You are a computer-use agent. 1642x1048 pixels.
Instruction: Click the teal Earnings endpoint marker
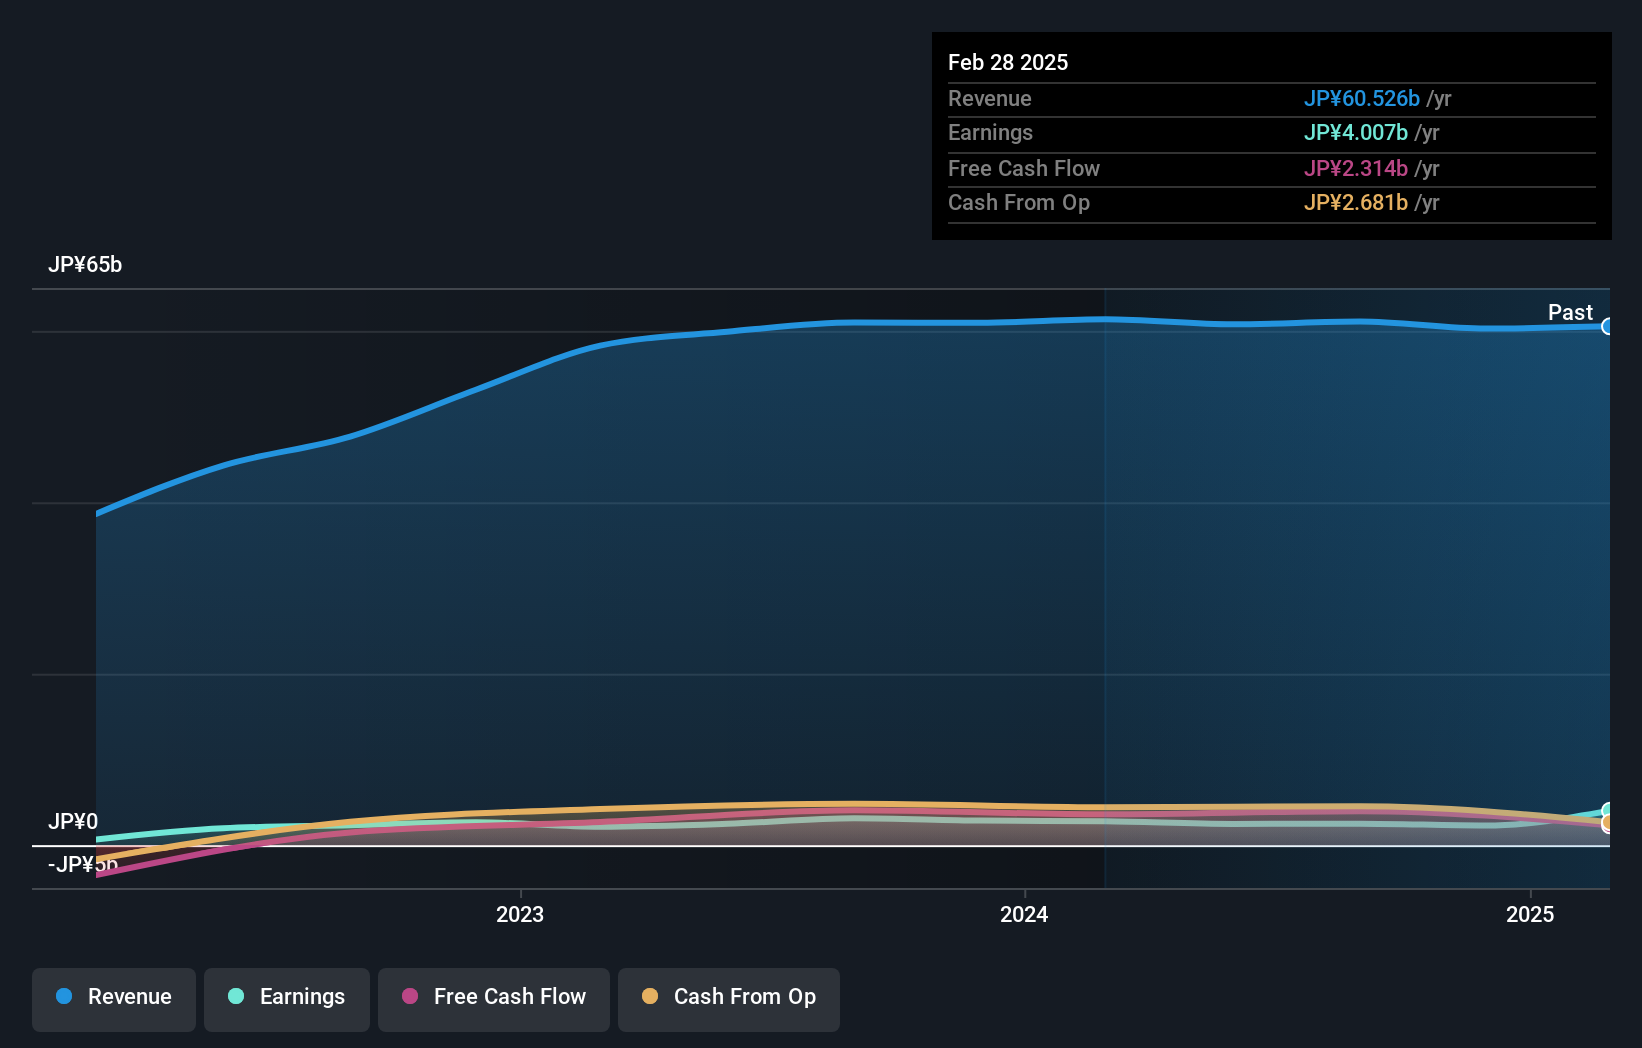(1608, 810)
